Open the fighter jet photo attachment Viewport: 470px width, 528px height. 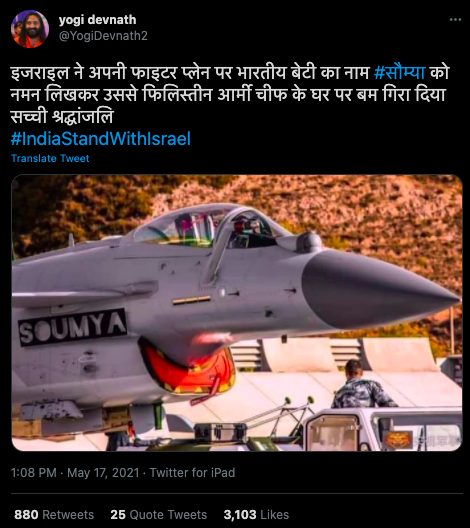(237, 313)
